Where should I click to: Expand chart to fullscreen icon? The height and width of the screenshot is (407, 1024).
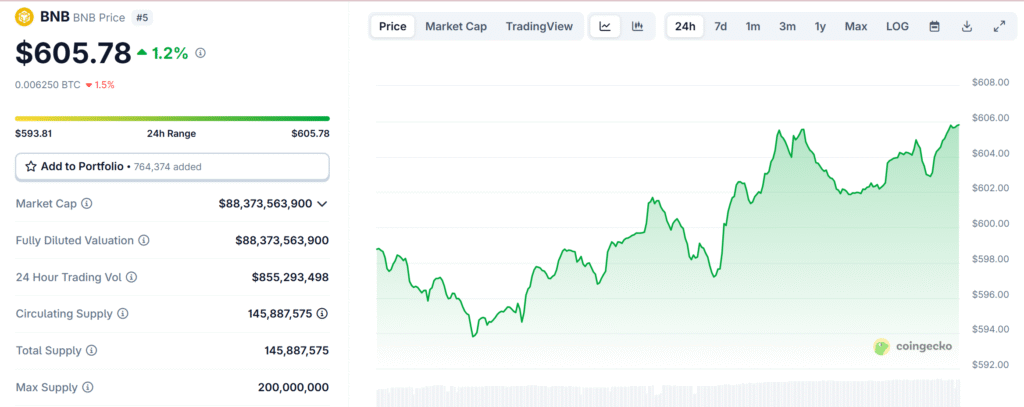click(x=999, y=27)
